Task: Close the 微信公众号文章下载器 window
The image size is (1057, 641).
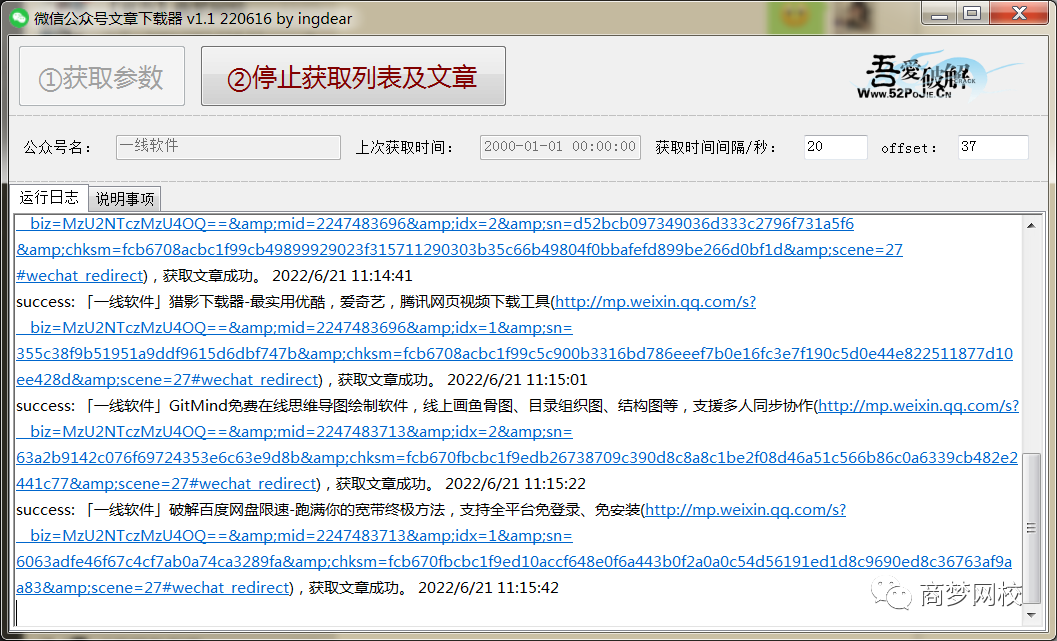Action: pyautogui.click(x=1019, y=14)
